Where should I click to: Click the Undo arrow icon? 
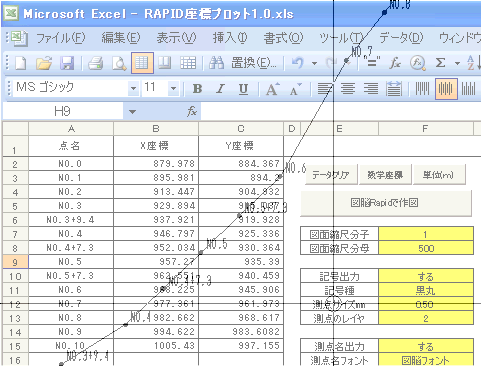coord(297,63)
